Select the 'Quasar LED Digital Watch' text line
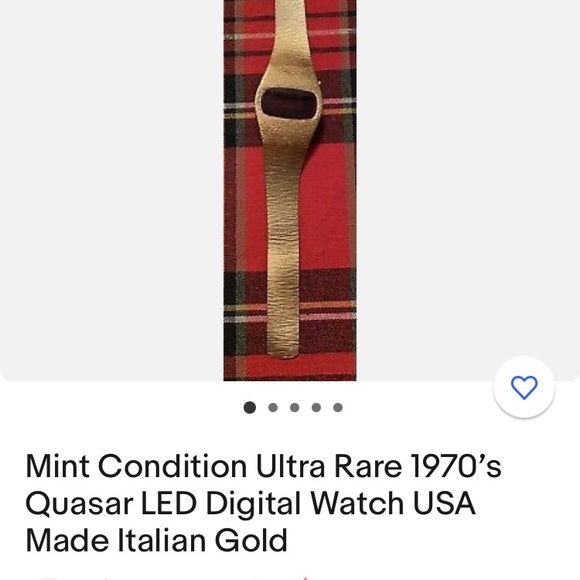 coord(215,503)
